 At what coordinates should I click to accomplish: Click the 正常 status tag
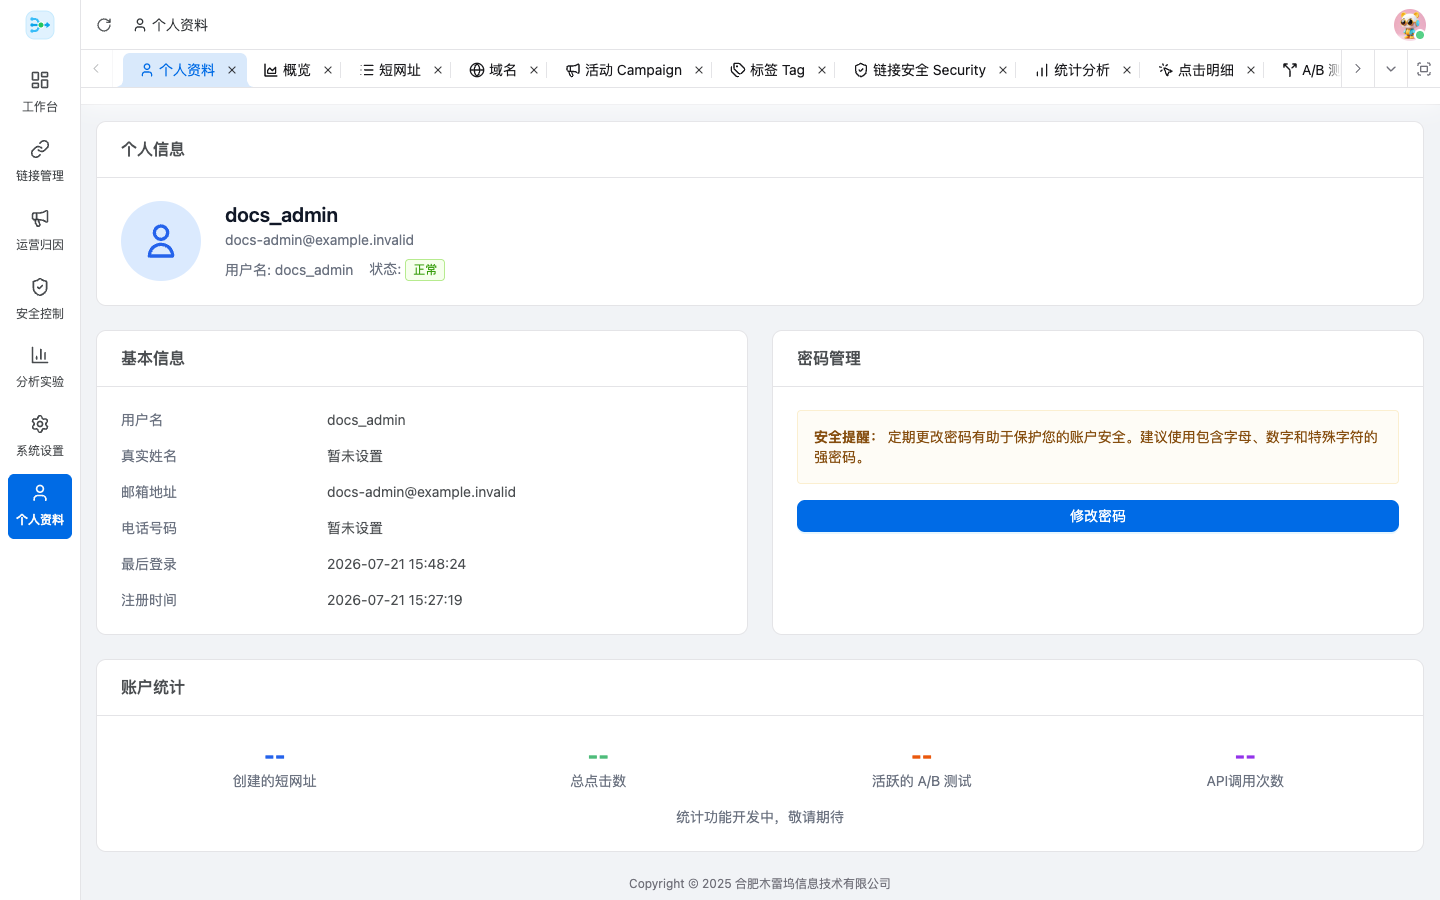(425, 270)
